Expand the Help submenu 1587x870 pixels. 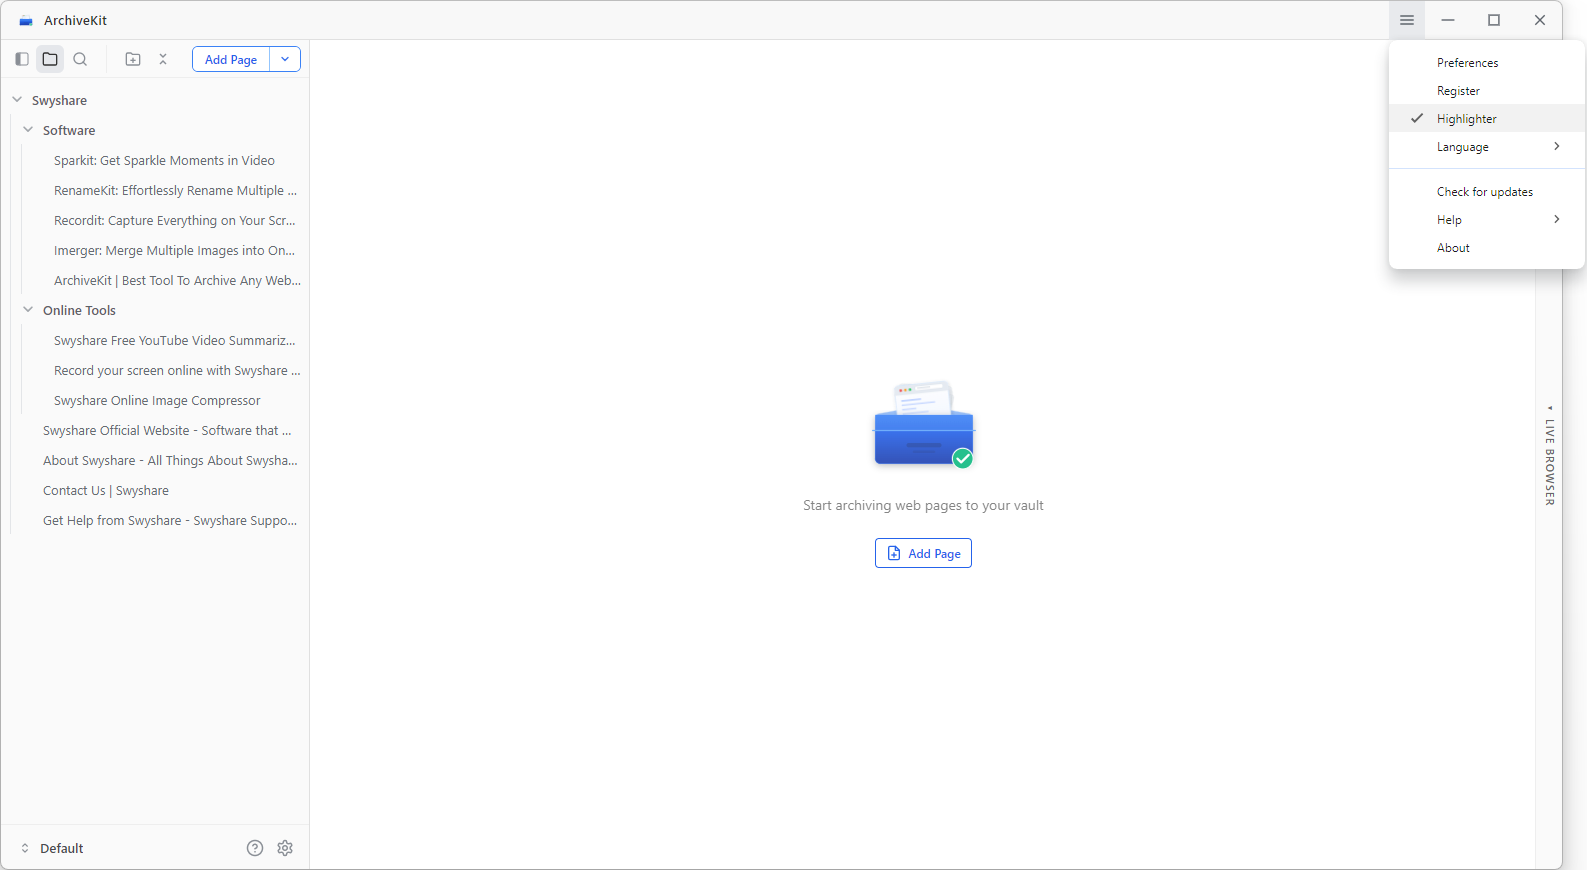(1487, 219)
